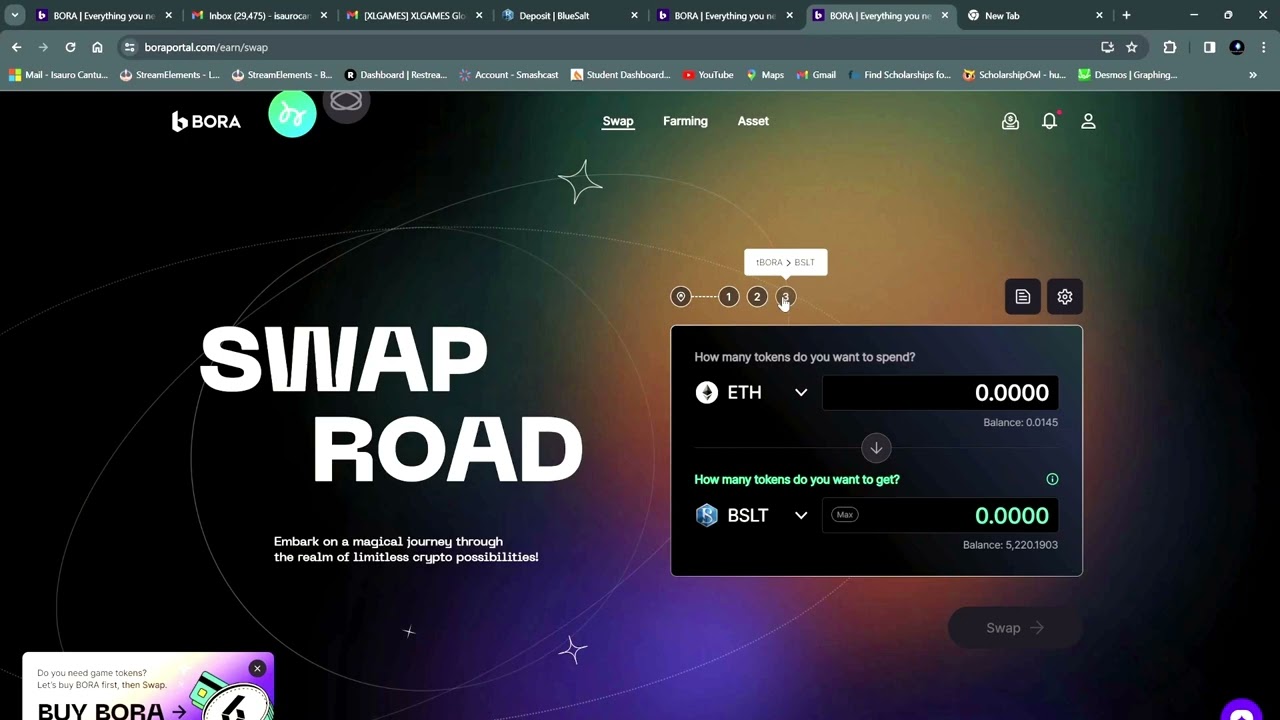The image size is (1280, 720).
Task: Open the Maps bookmark
Action: pos(764,75)
